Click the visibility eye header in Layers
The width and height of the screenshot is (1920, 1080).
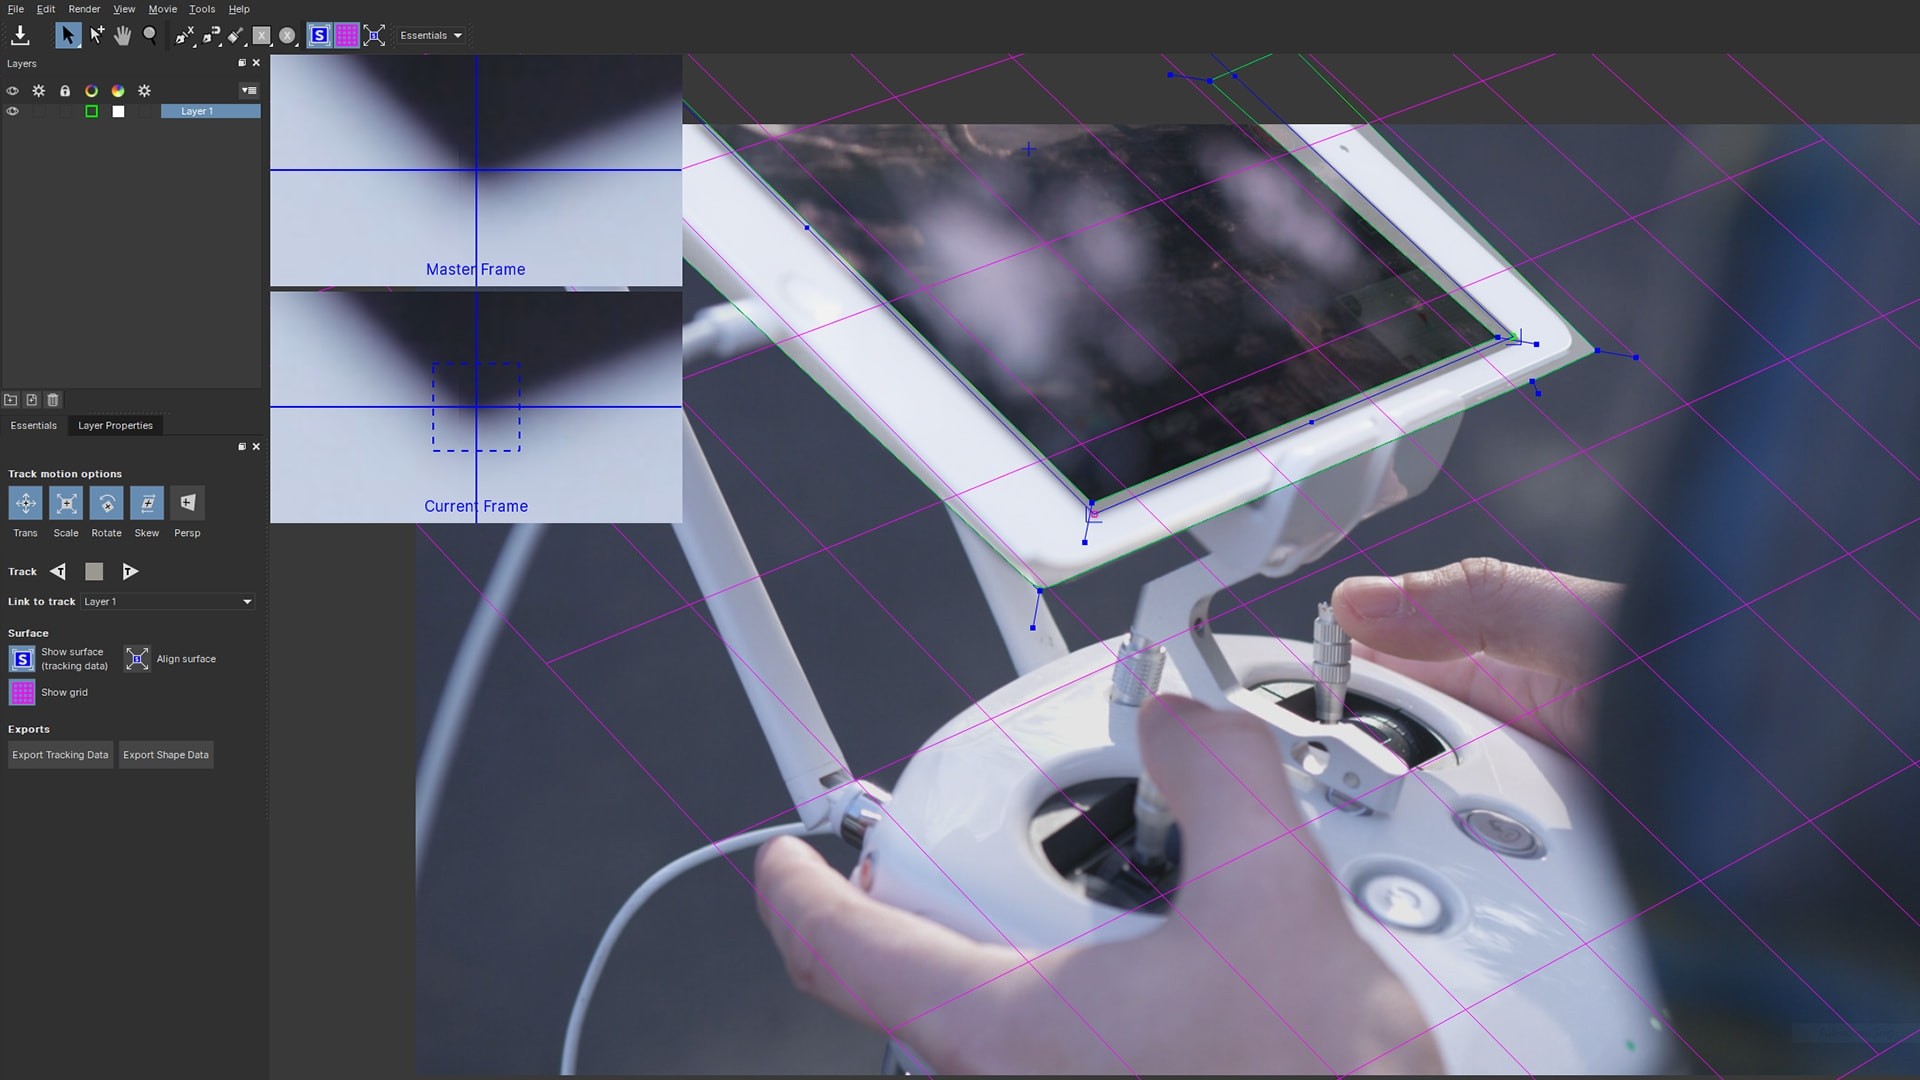pyautogui.click(x=12, y=91)
